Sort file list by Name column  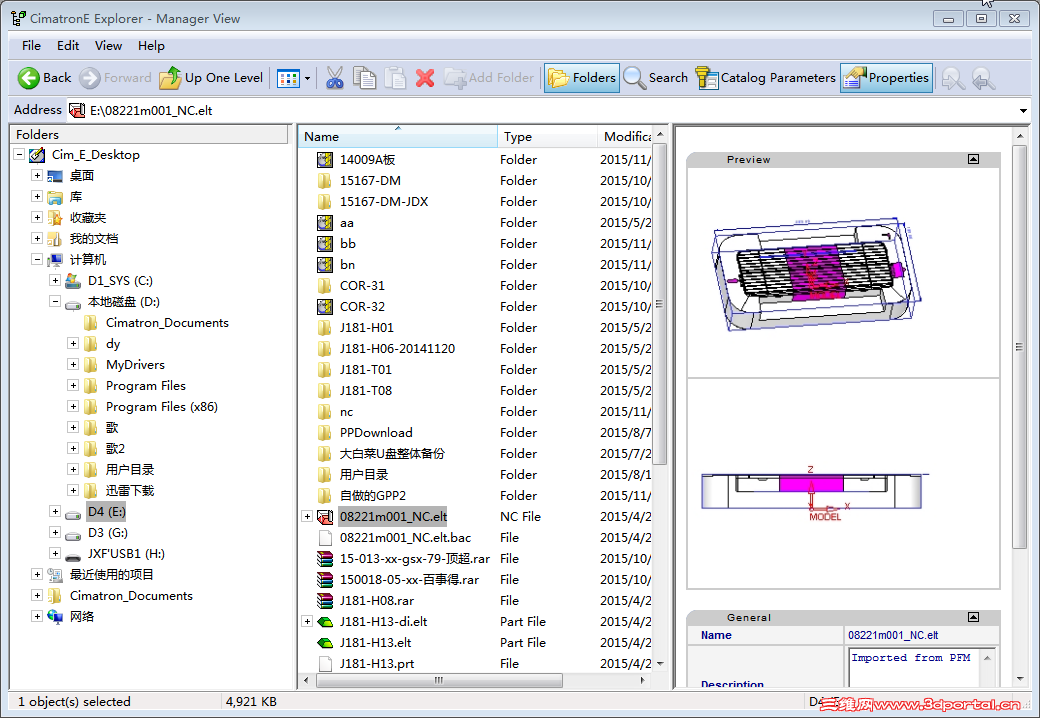[397, 137]
